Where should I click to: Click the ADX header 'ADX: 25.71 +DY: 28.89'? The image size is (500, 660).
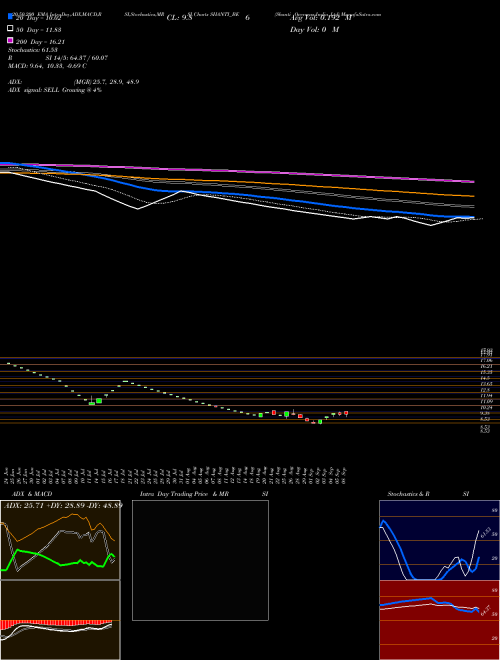(46, 505)
